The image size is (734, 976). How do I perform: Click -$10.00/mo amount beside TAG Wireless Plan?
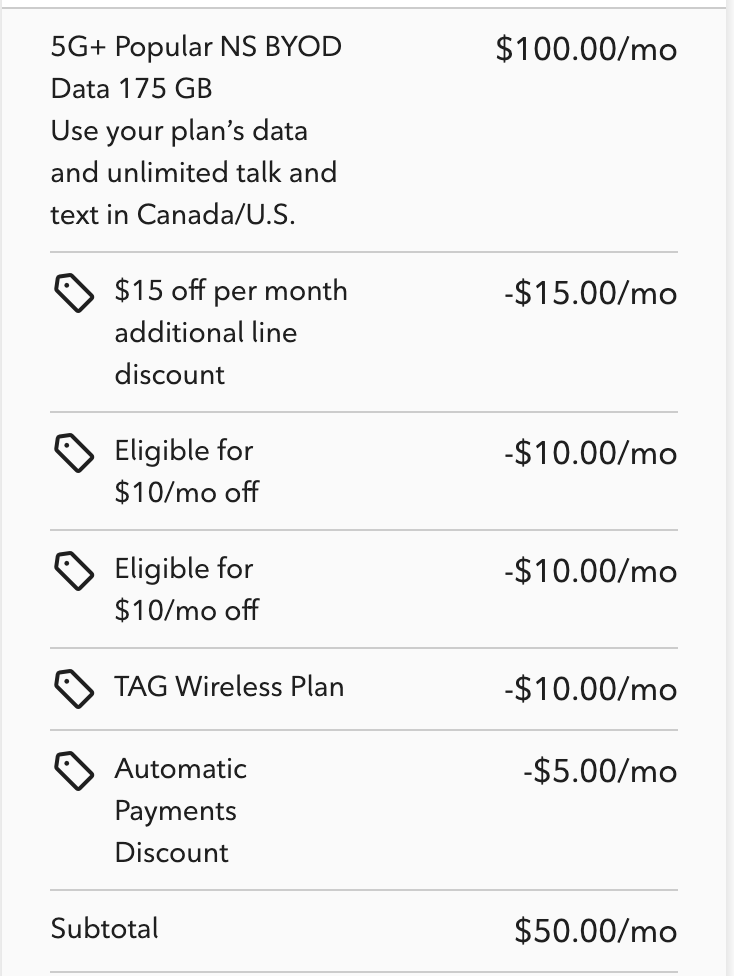(590, 690)
